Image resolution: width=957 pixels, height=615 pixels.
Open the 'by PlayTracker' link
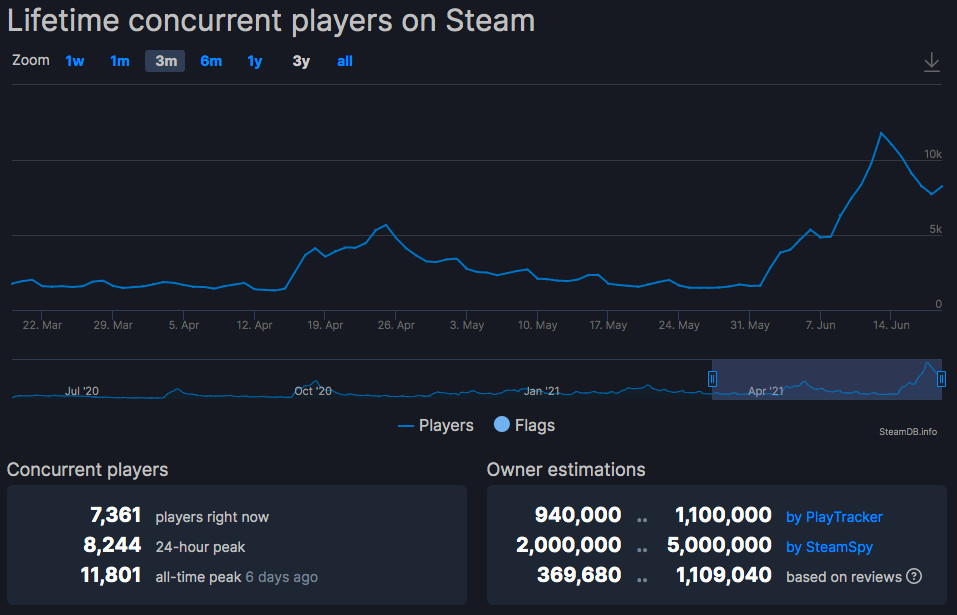point(834,517)
